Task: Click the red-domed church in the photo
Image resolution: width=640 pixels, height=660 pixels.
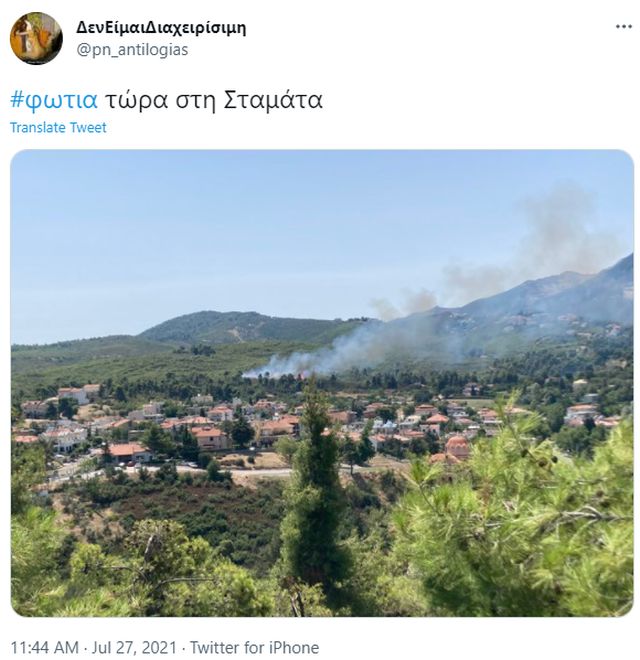Action: coord(456,447)
